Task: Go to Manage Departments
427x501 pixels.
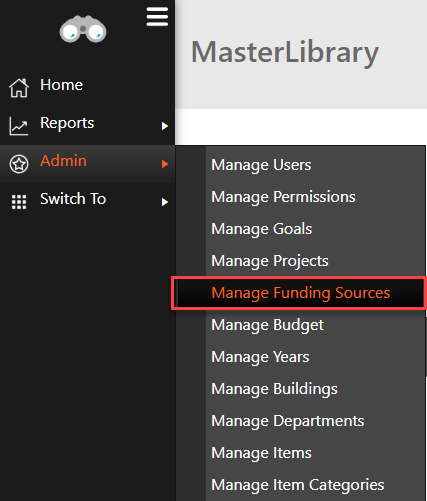Action: (288, 421)
